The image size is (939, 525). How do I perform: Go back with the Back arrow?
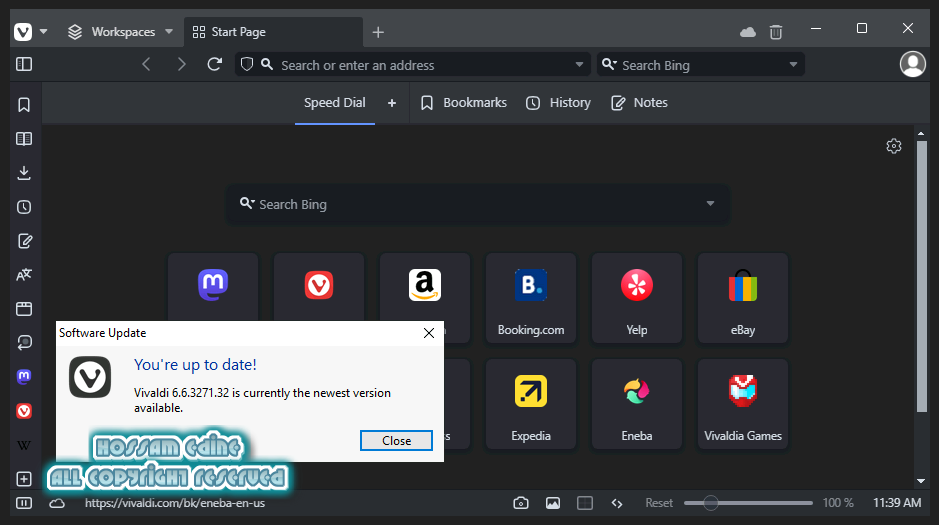point(146,64)
